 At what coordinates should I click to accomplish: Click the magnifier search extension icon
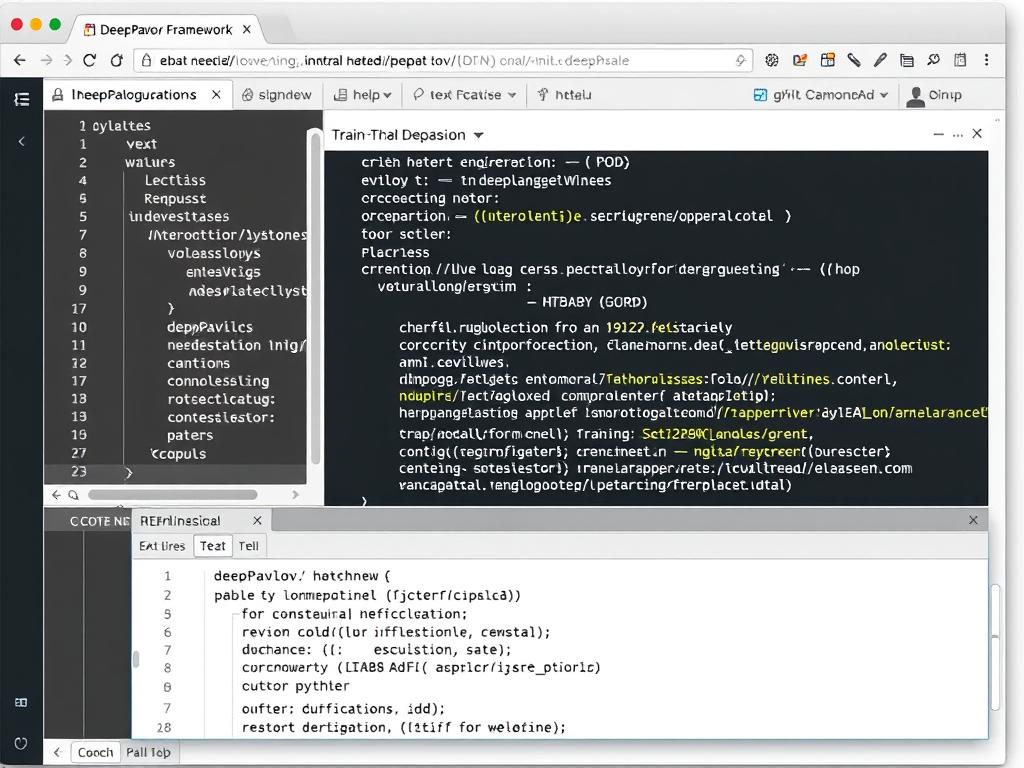point(933,61)
